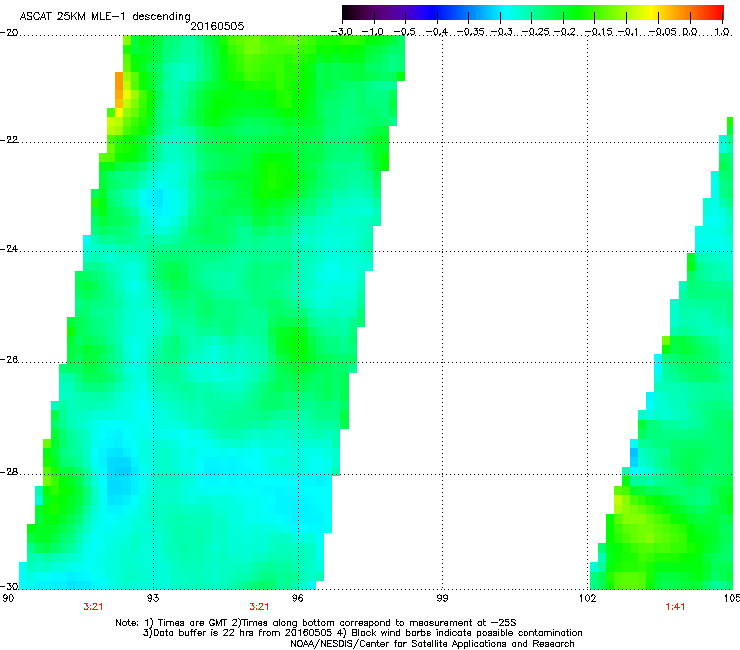Screen dimensions: 740x650
Task: Click the "-0.3" color scale label
Action: click(501, 32)
